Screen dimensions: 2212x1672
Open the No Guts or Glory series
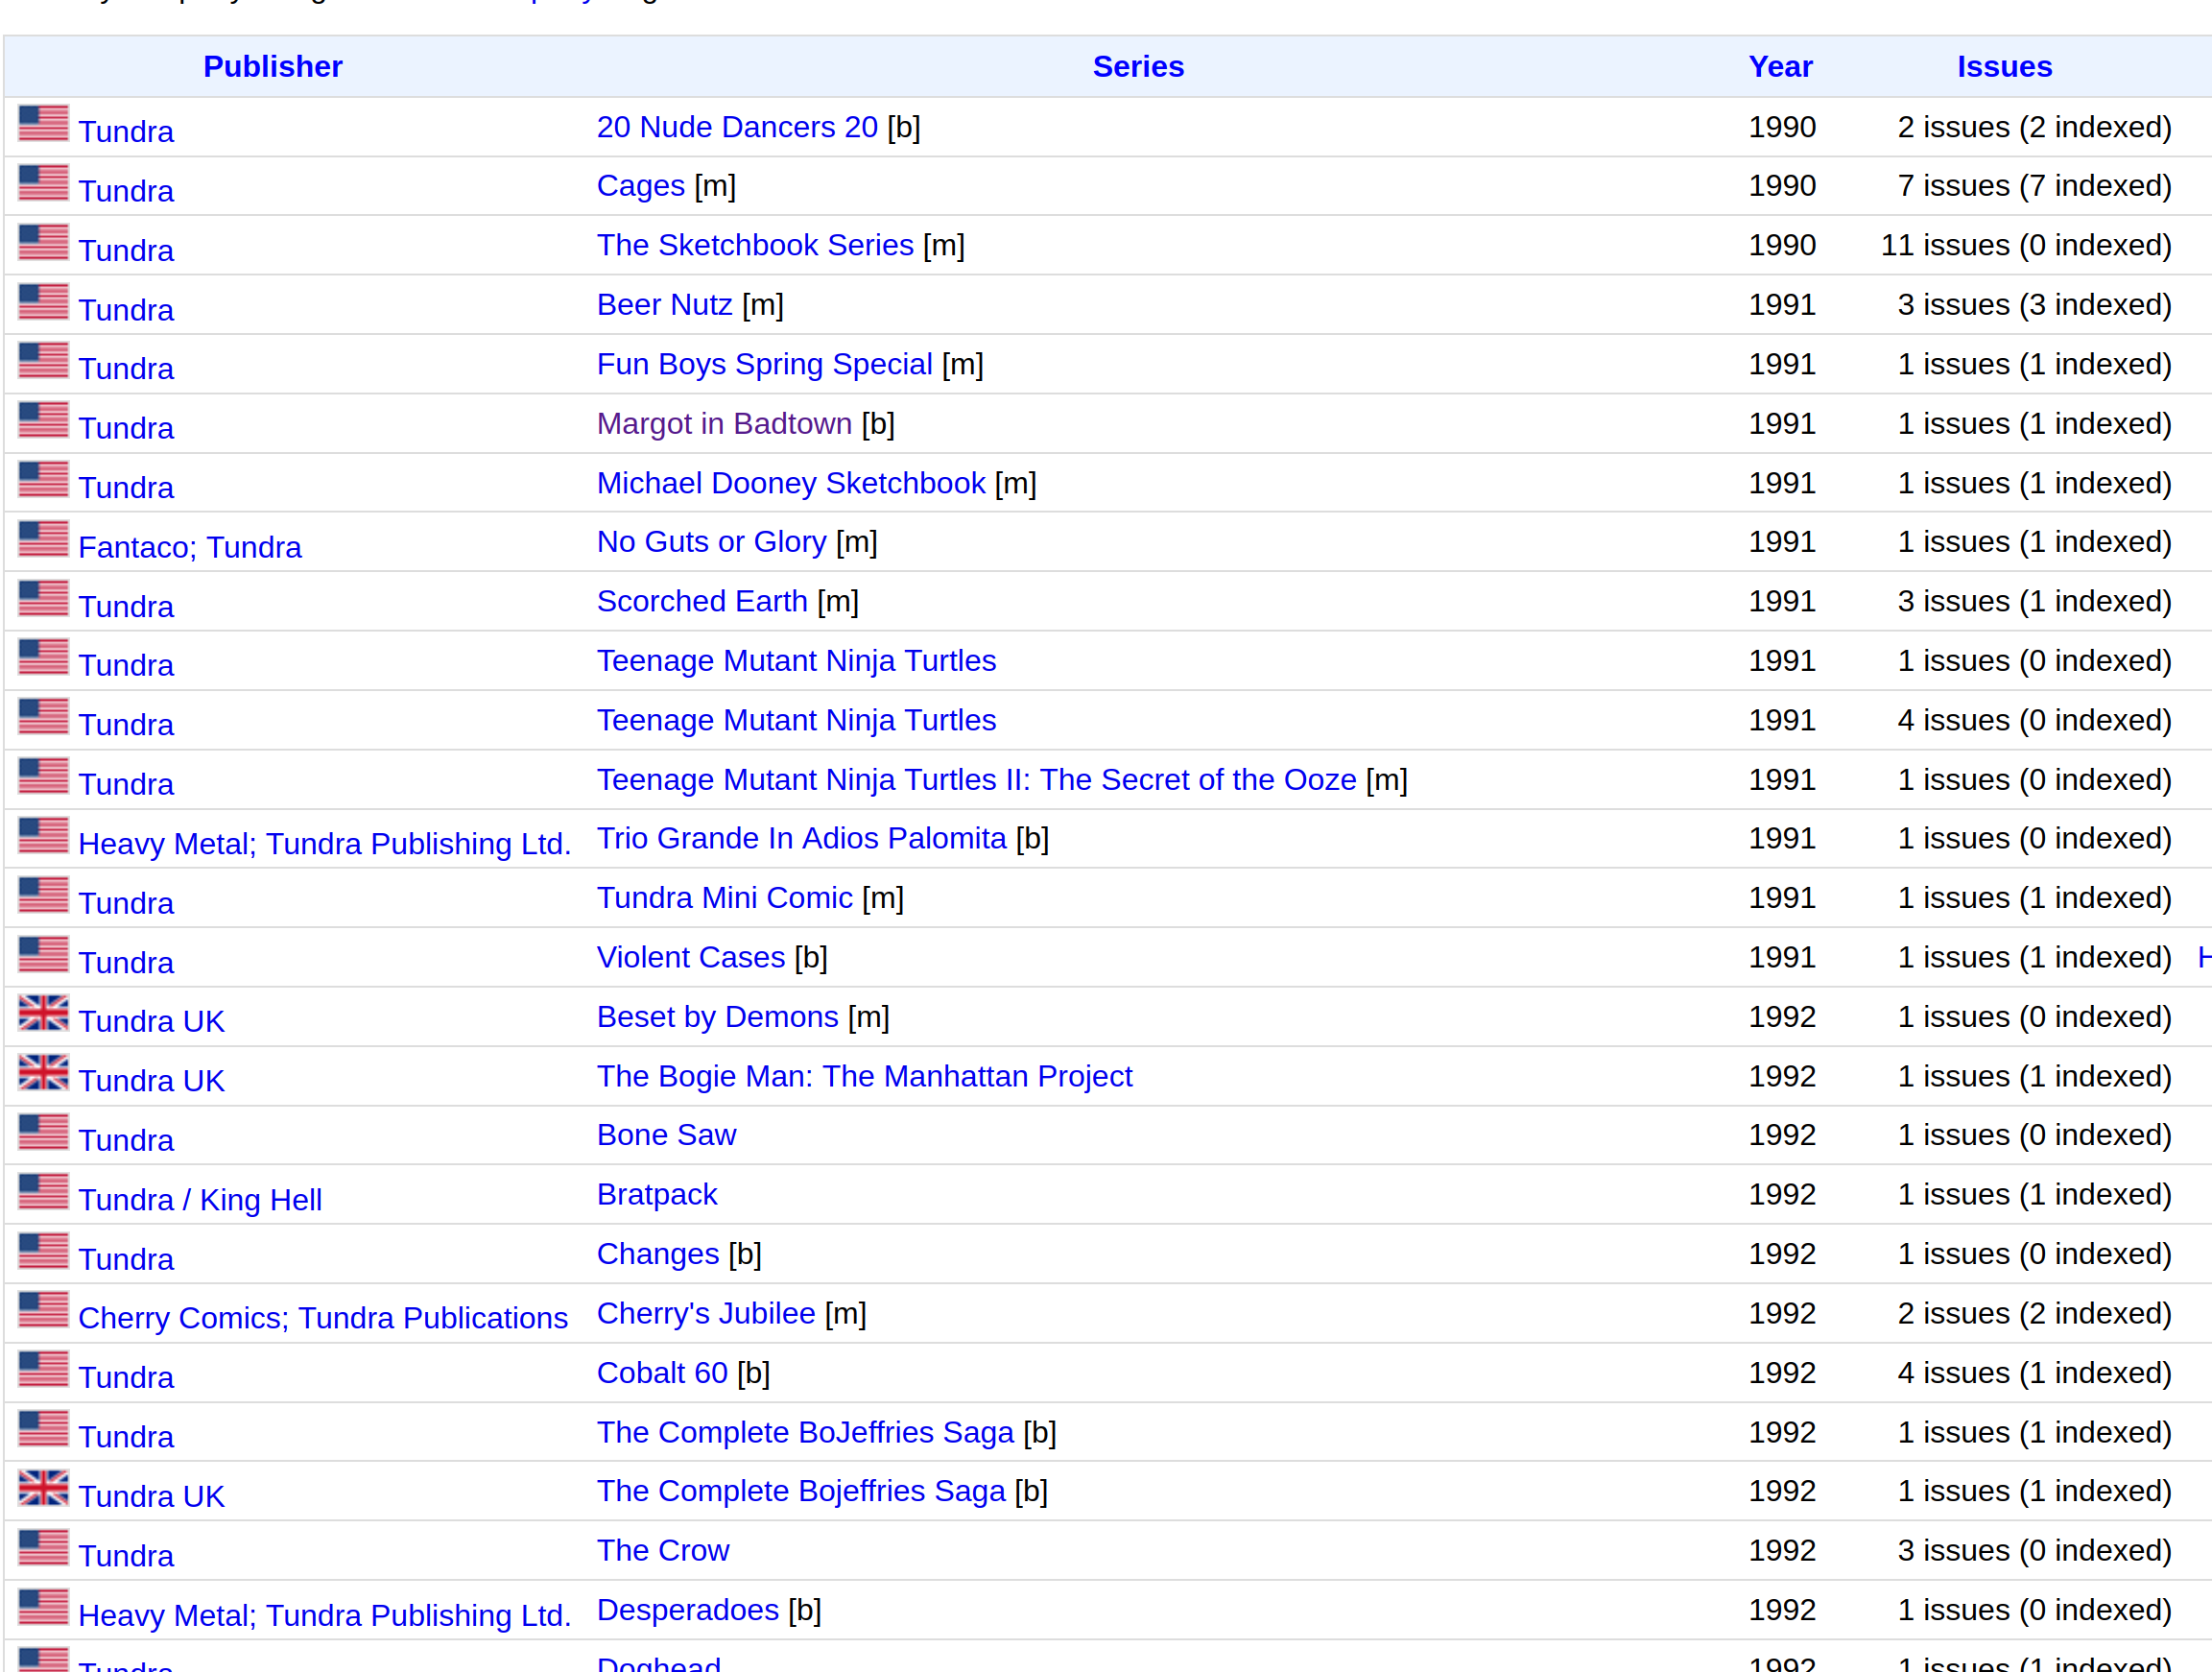712,542
